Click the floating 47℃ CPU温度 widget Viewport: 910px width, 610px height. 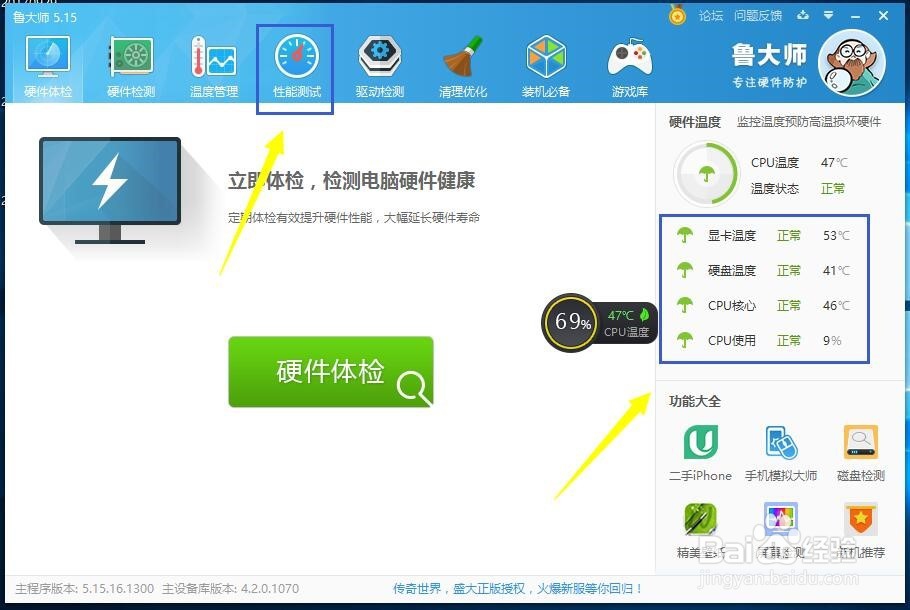(x=627, y=323)
